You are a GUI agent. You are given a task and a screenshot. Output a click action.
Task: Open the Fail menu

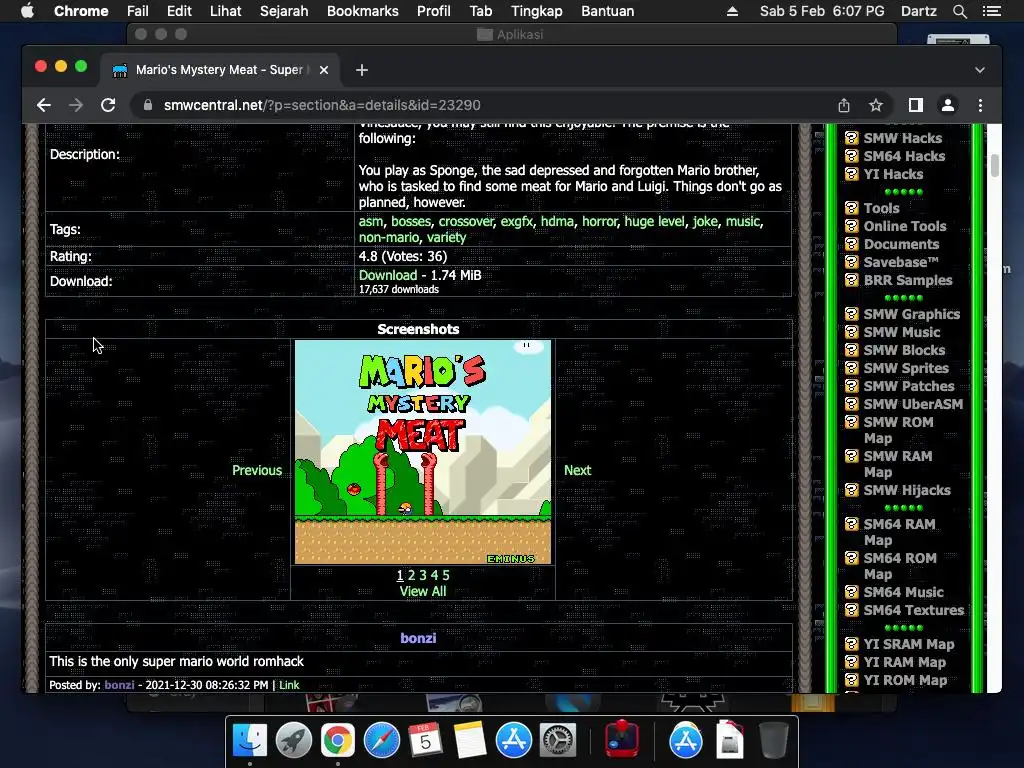tap(137, 11)
